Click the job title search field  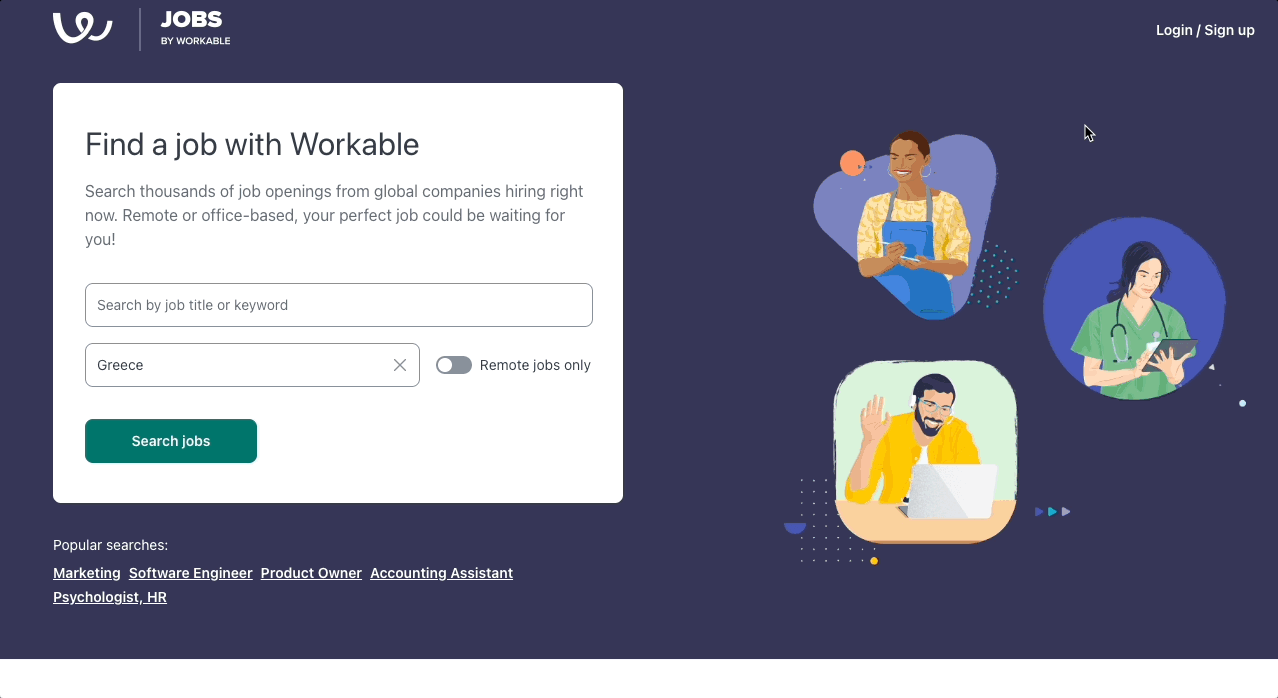pos(338,305)
